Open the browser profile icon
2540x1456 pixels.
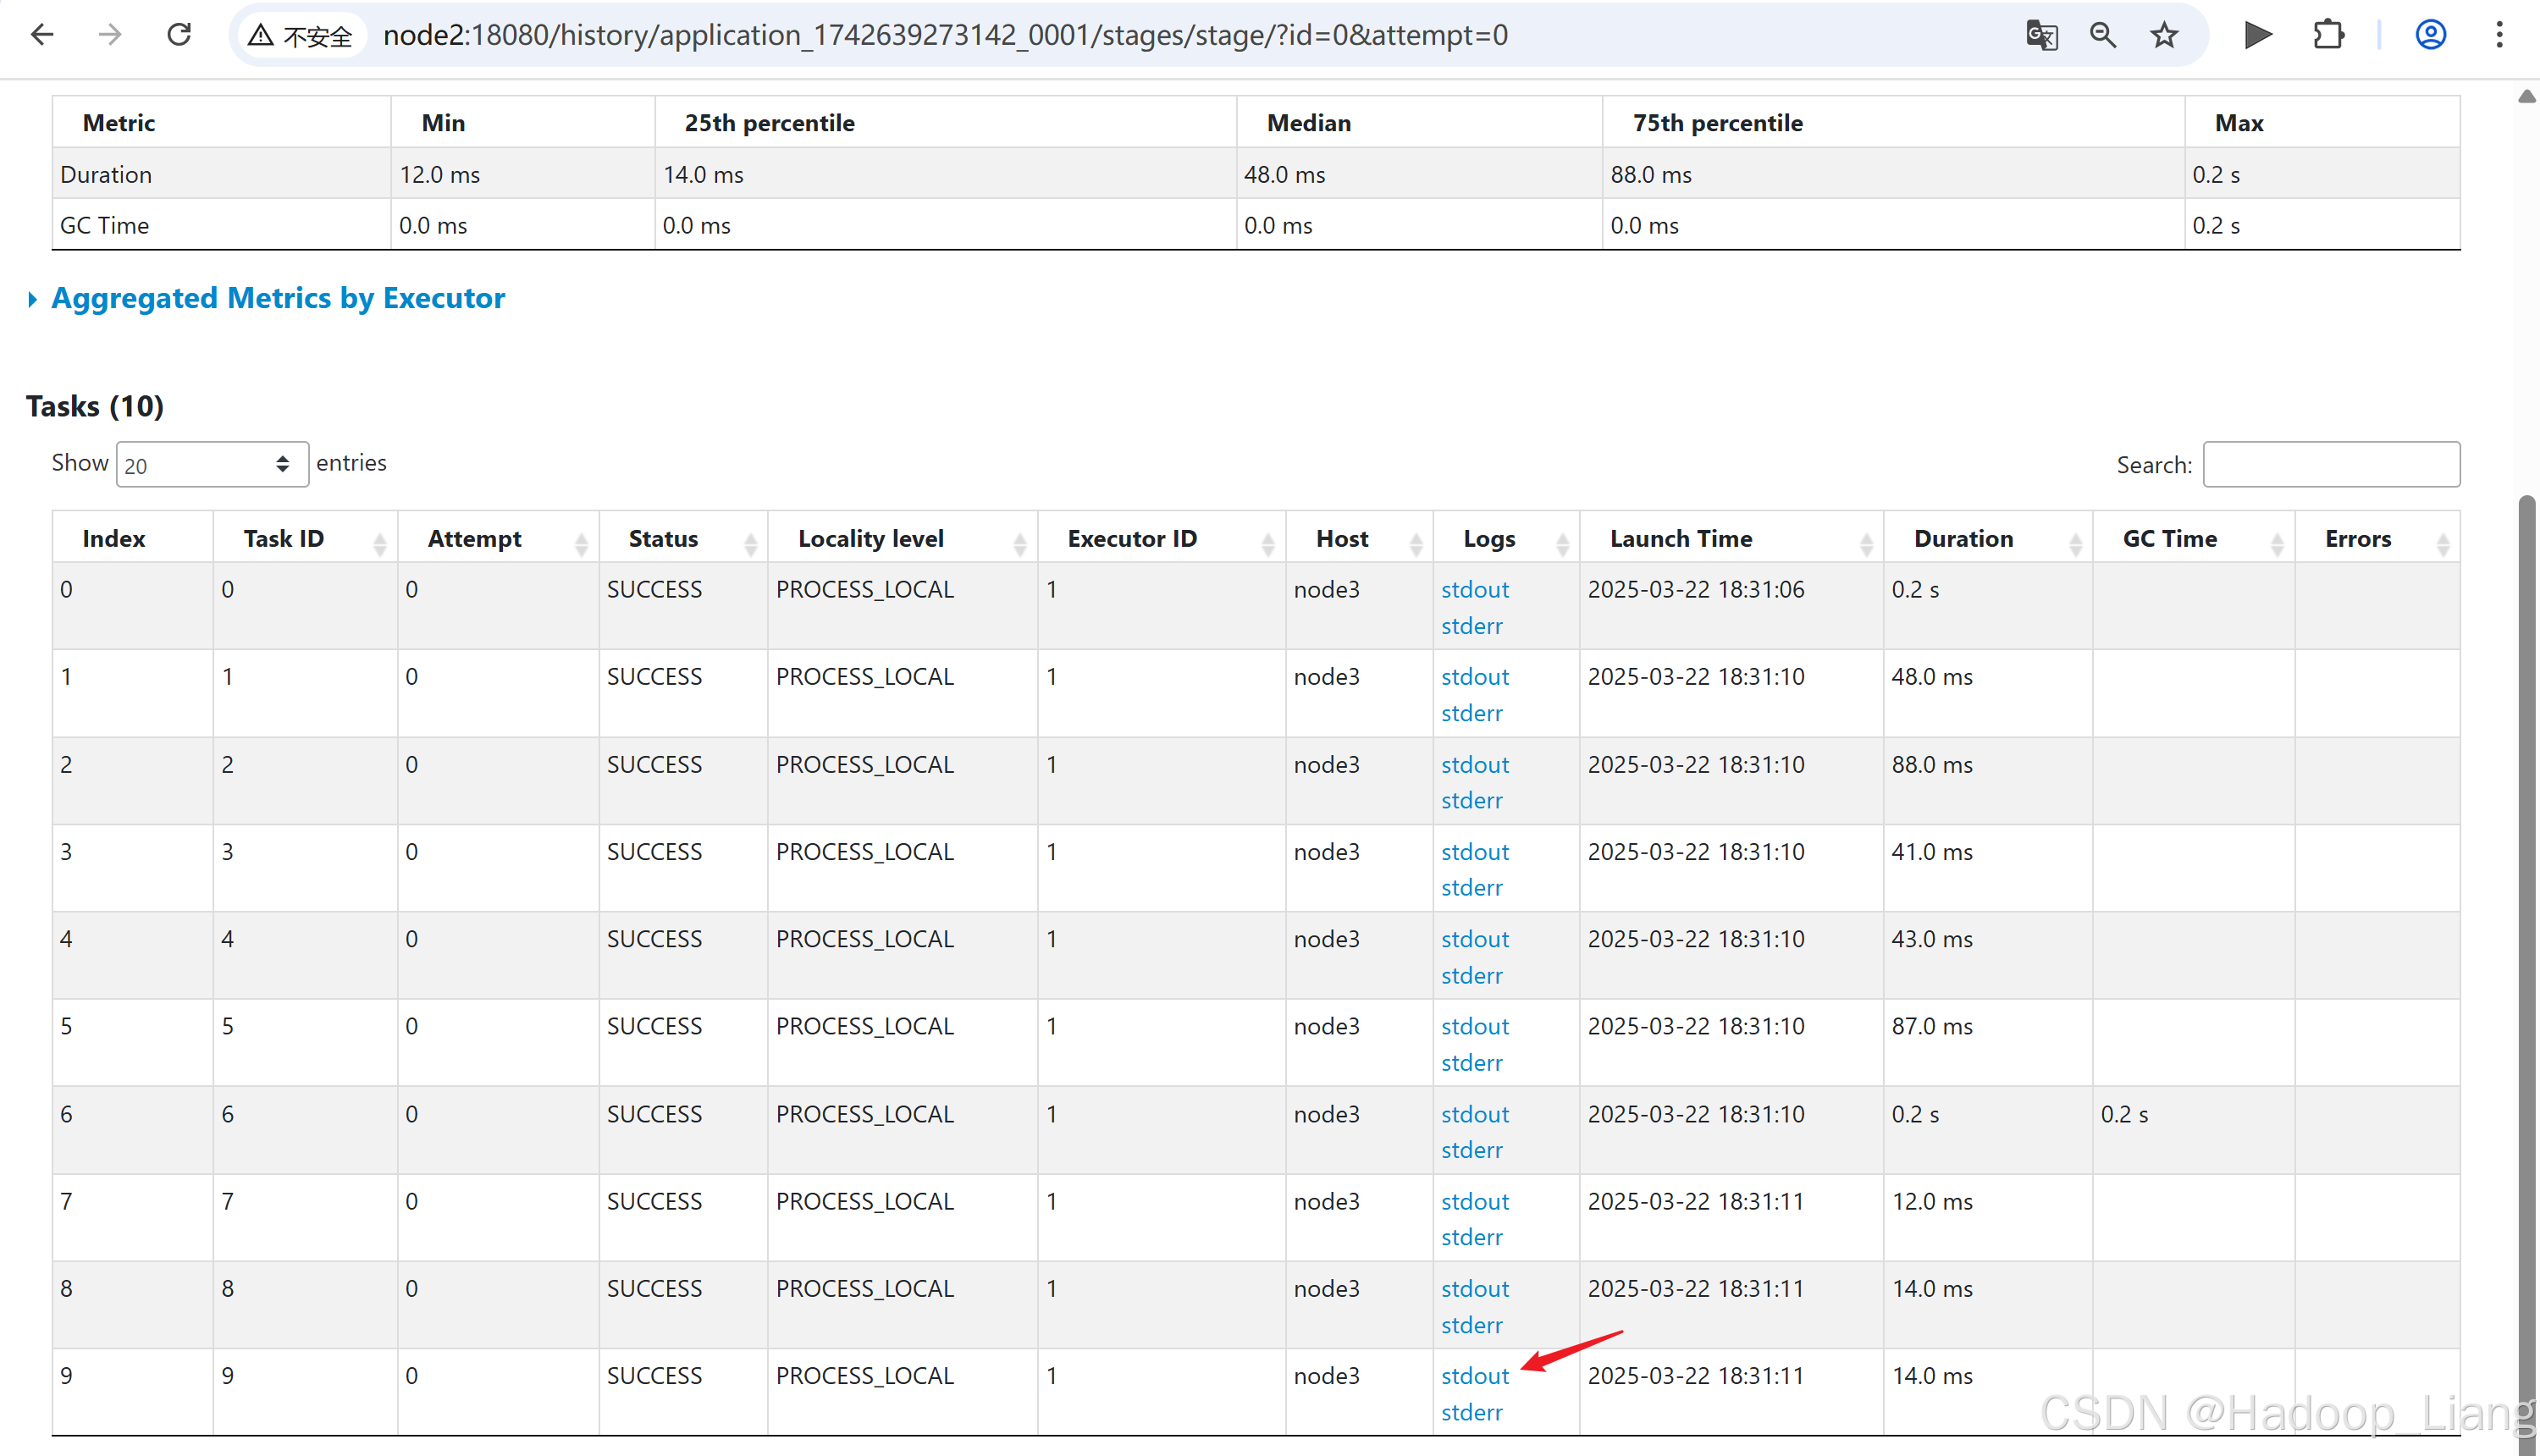coord(2430,35)
